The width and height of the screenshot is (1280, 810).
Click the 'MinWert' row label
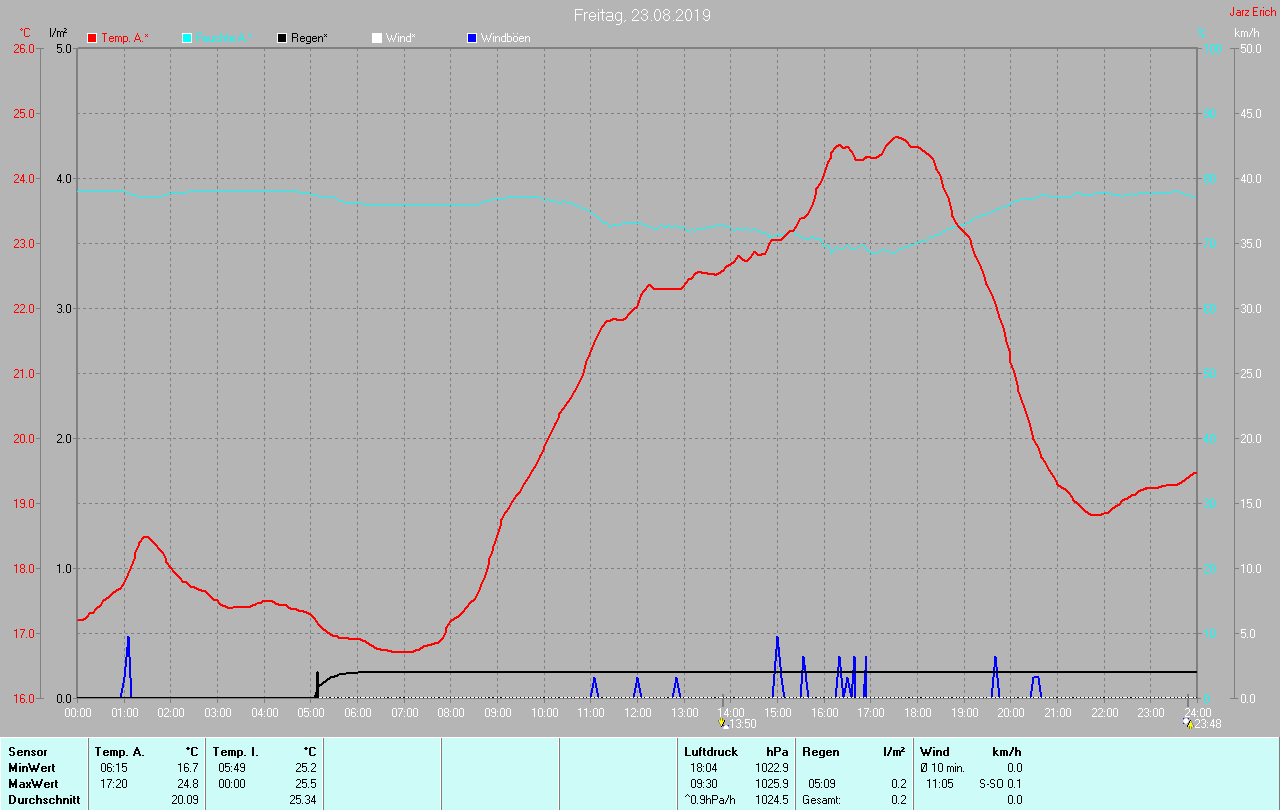click(x=30, y=767)
